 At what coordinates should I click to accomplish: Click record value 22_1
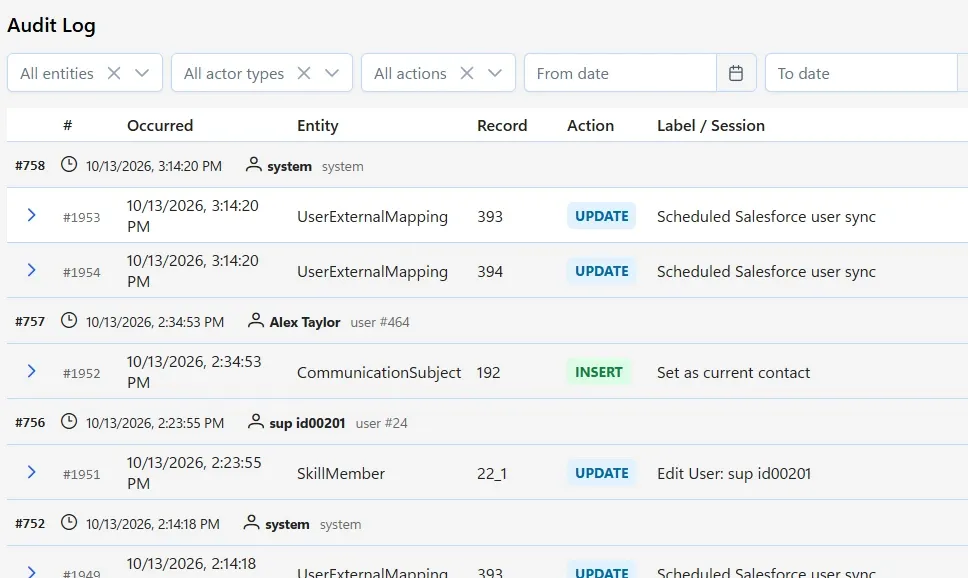492,474
